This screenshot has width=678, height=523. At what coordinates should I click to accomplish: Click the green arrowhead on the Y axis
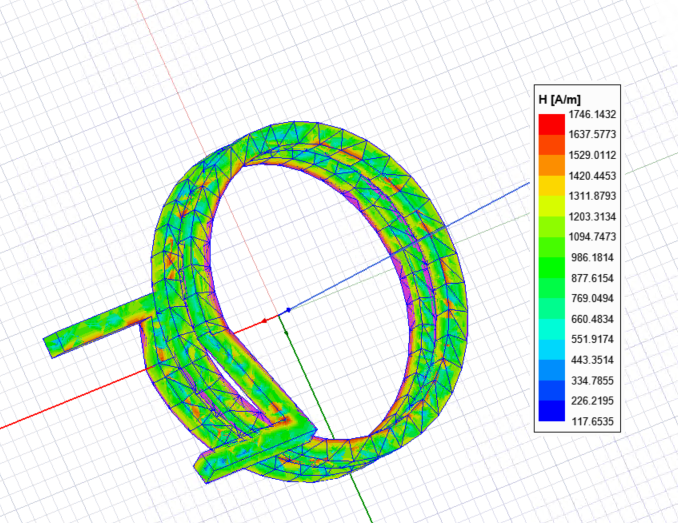286,332
